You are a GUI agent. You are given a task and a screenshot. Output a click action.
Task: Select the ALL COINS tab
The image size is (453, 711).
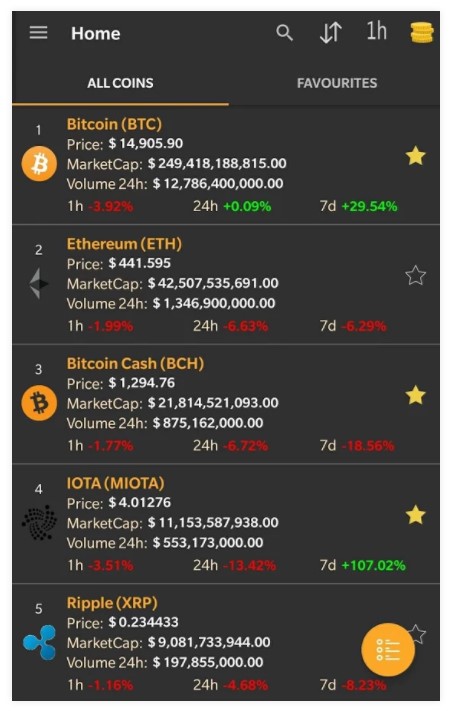[120, 83]
